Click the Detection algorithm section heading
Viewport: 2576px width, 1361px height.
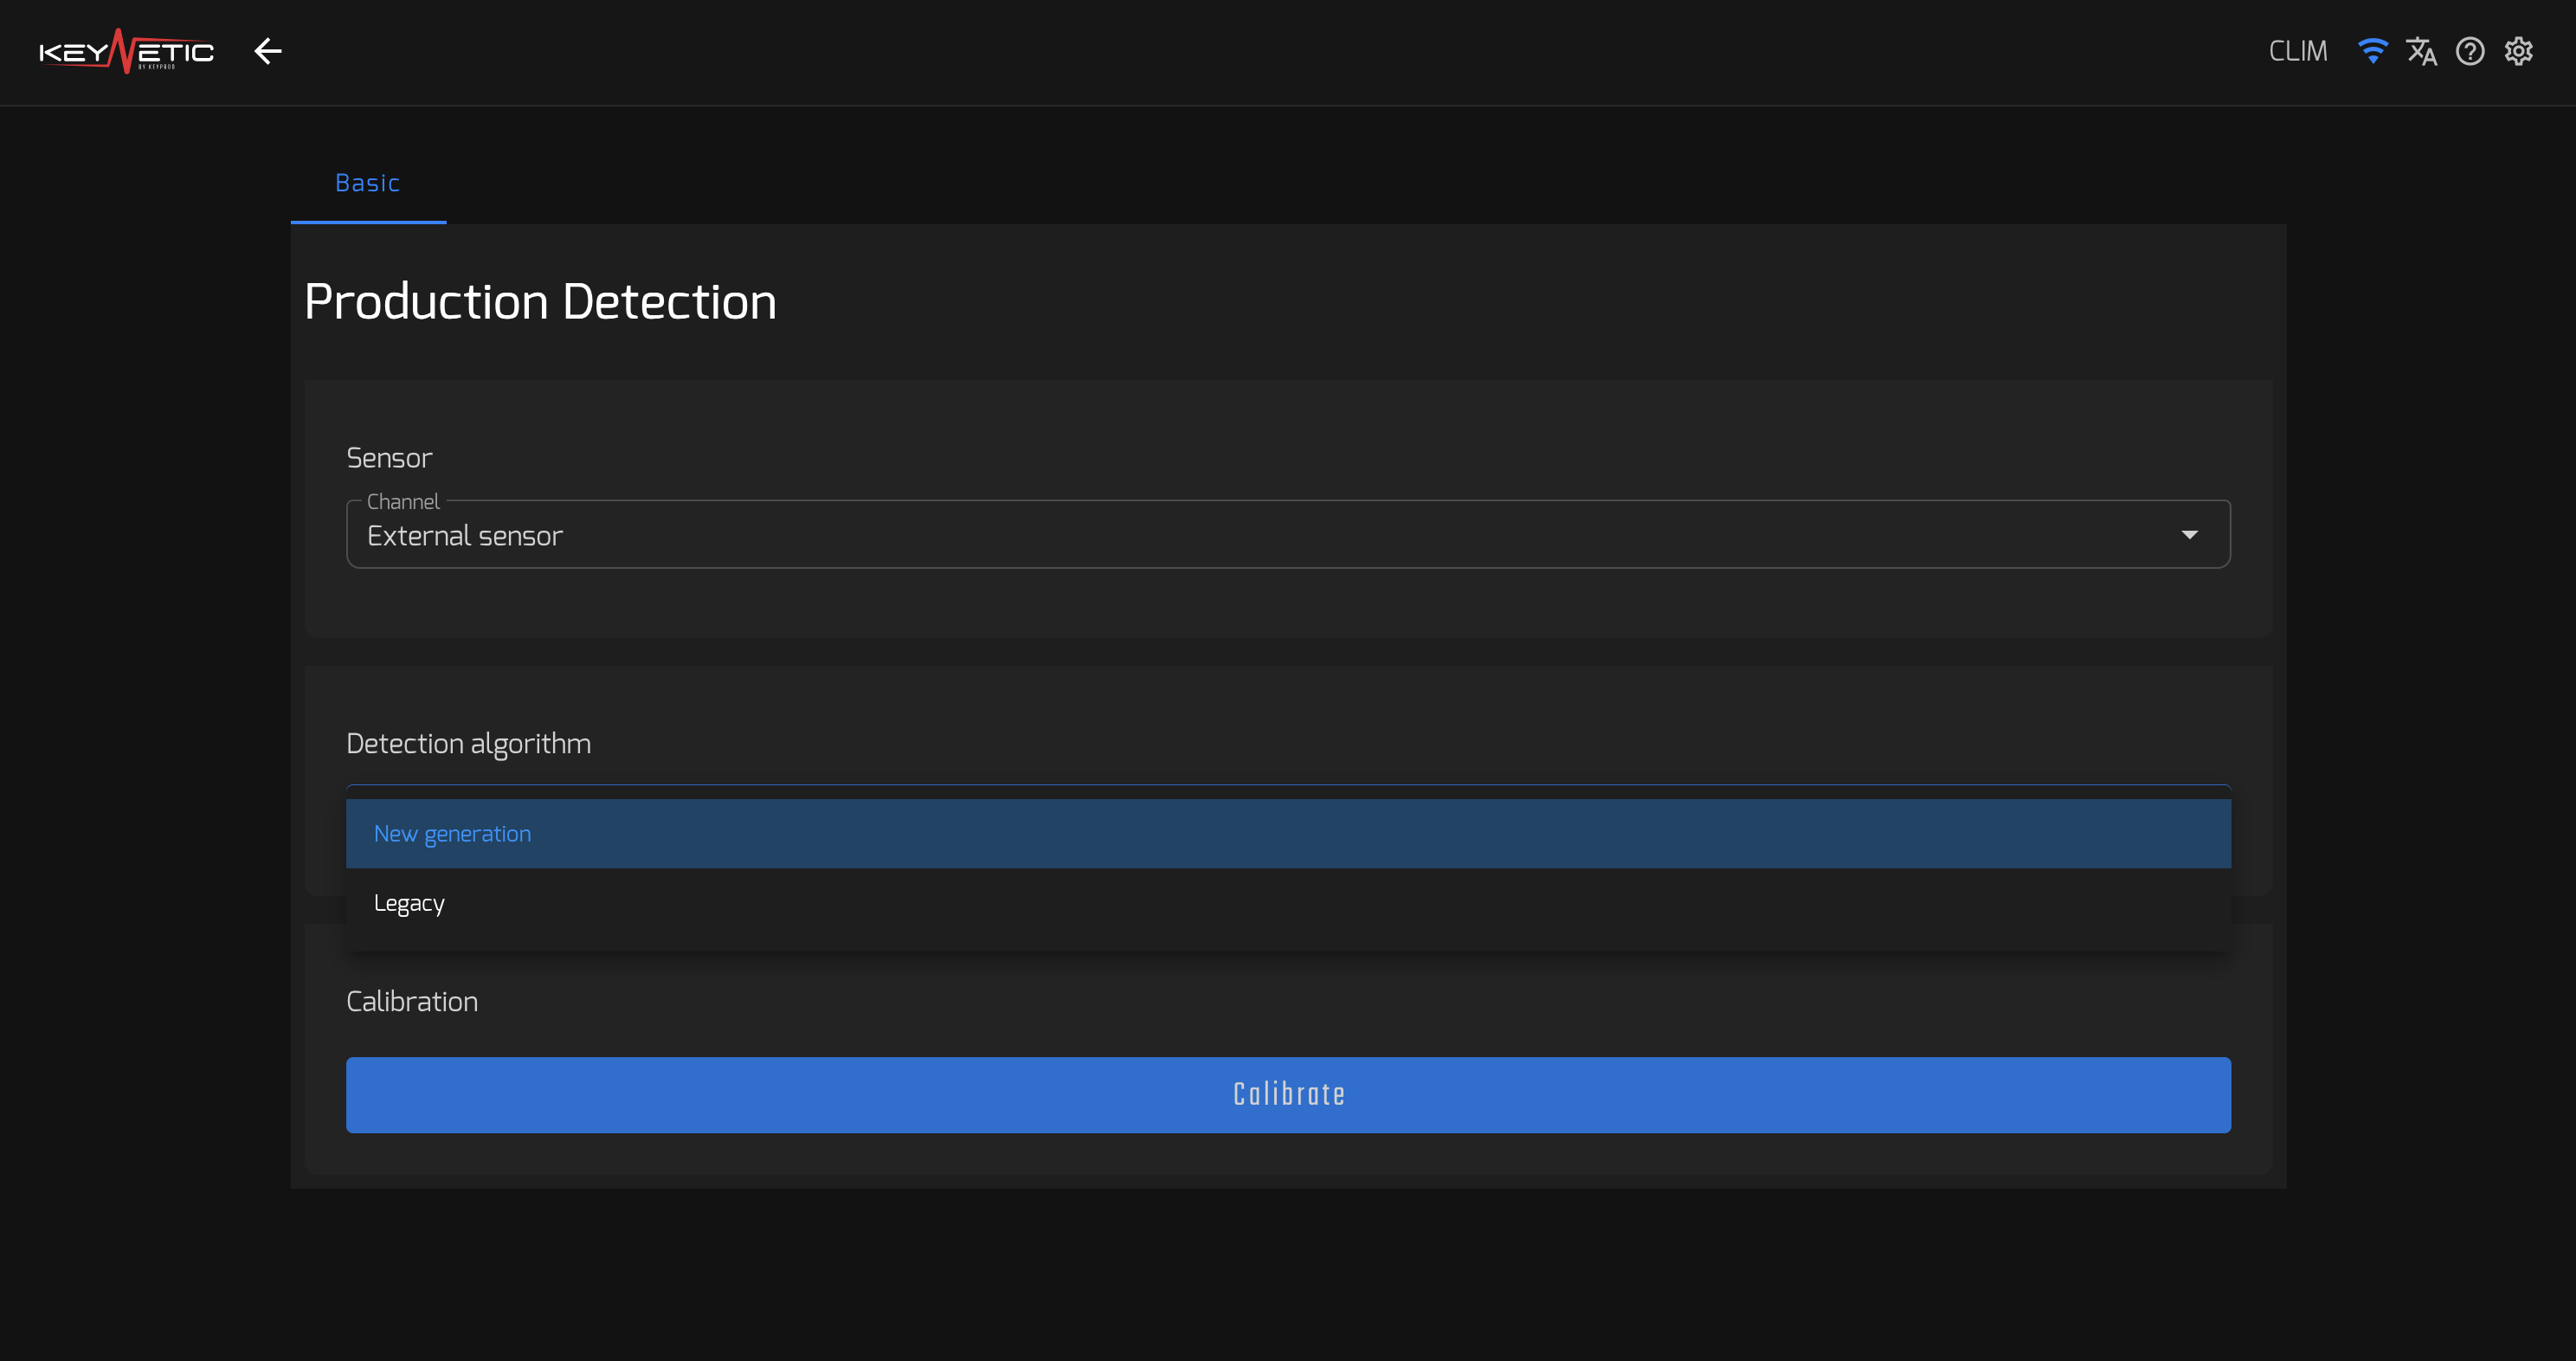pyautogui.click(x=468, y=744)
